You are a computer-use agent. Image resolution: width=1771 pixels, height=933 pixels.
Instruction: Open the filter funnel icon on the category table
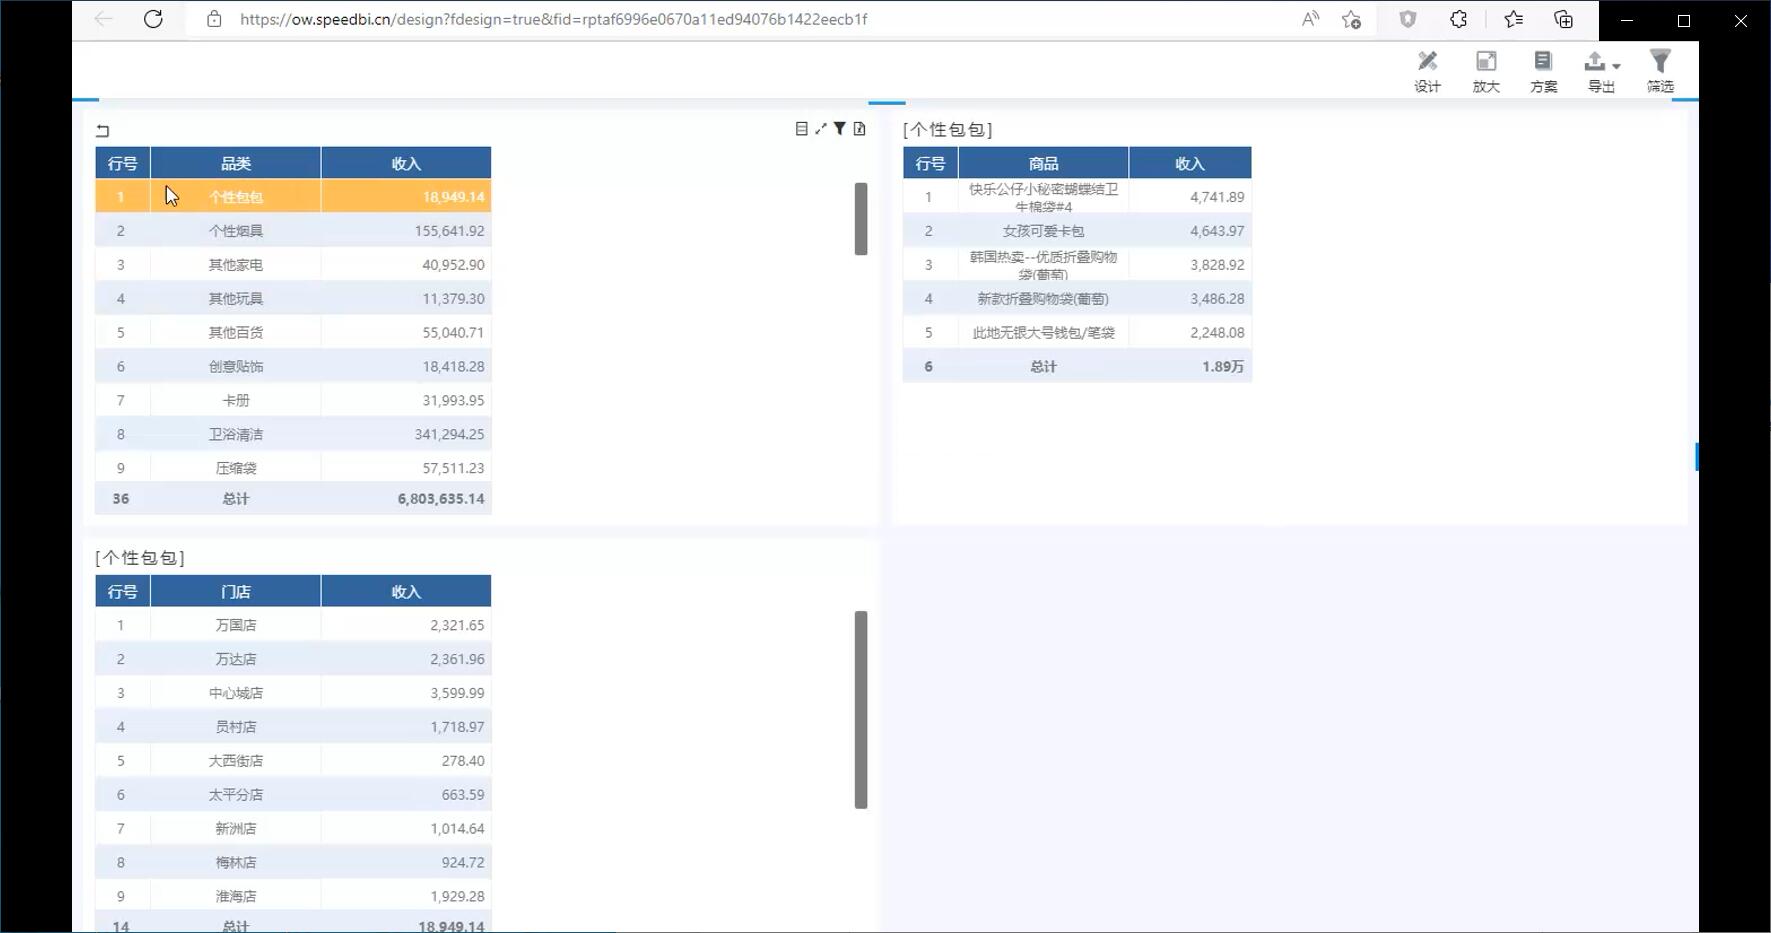(840, 128)
